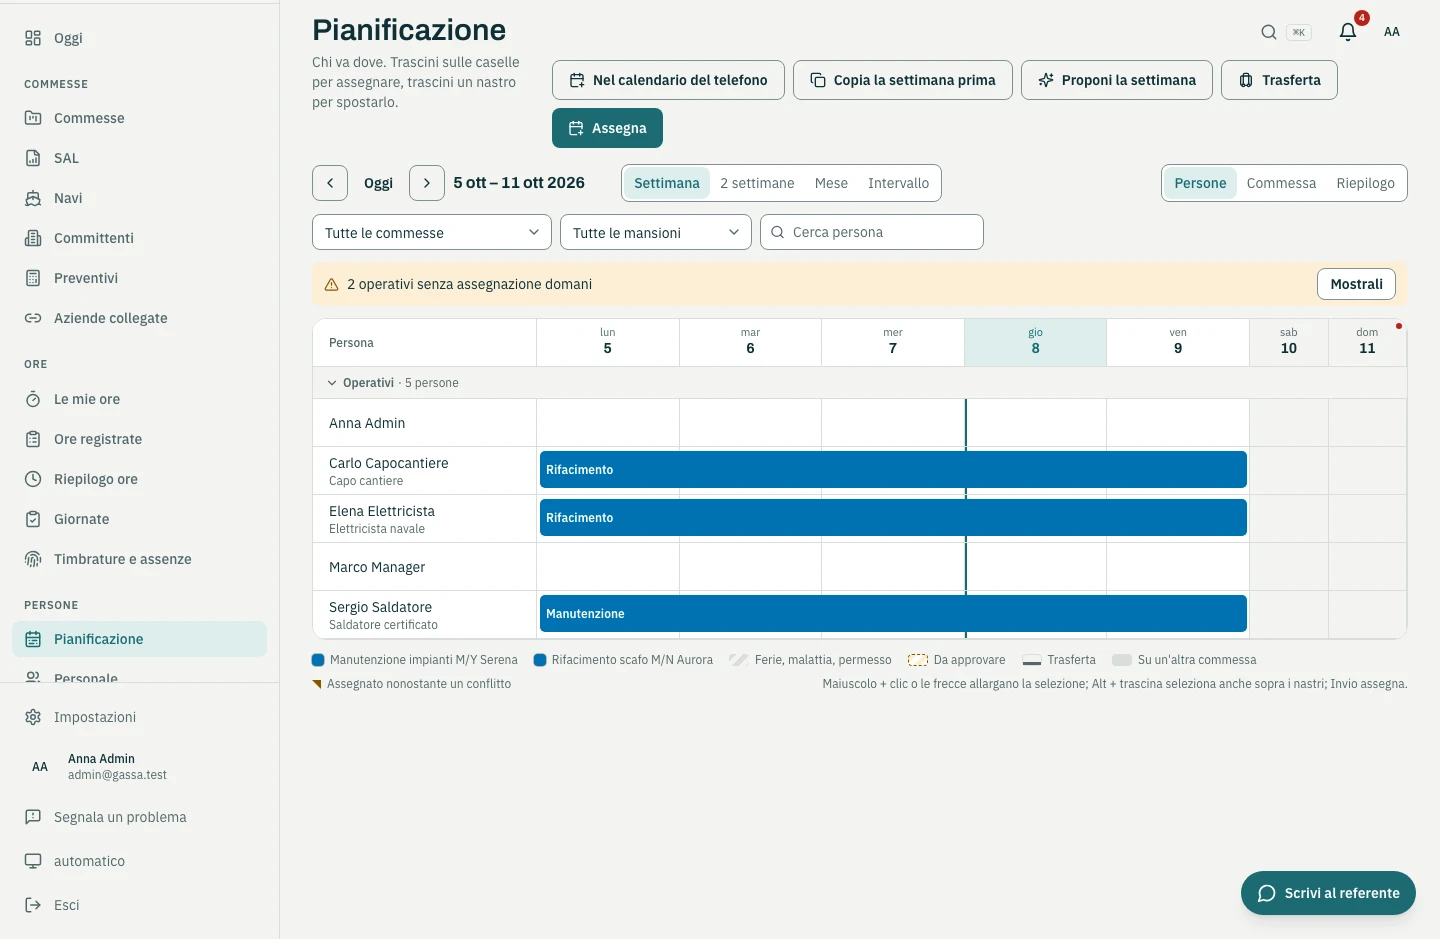The image size is (1440, 939).
Task: Click the gio 8 column header
Action: 1035,342
